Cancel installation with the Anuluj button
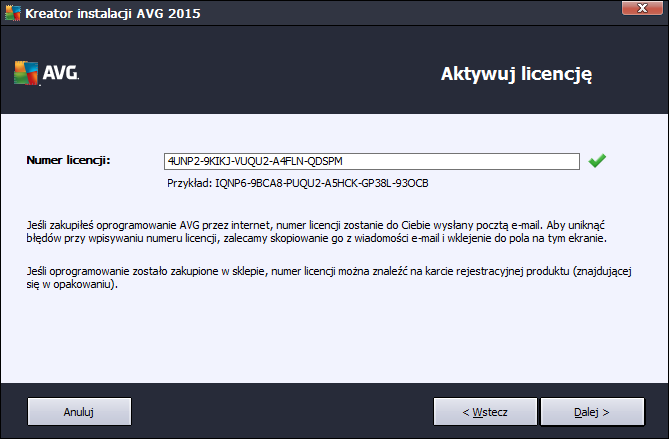The height and width of the screenshot is (439, 669). (x=79, y=412)
